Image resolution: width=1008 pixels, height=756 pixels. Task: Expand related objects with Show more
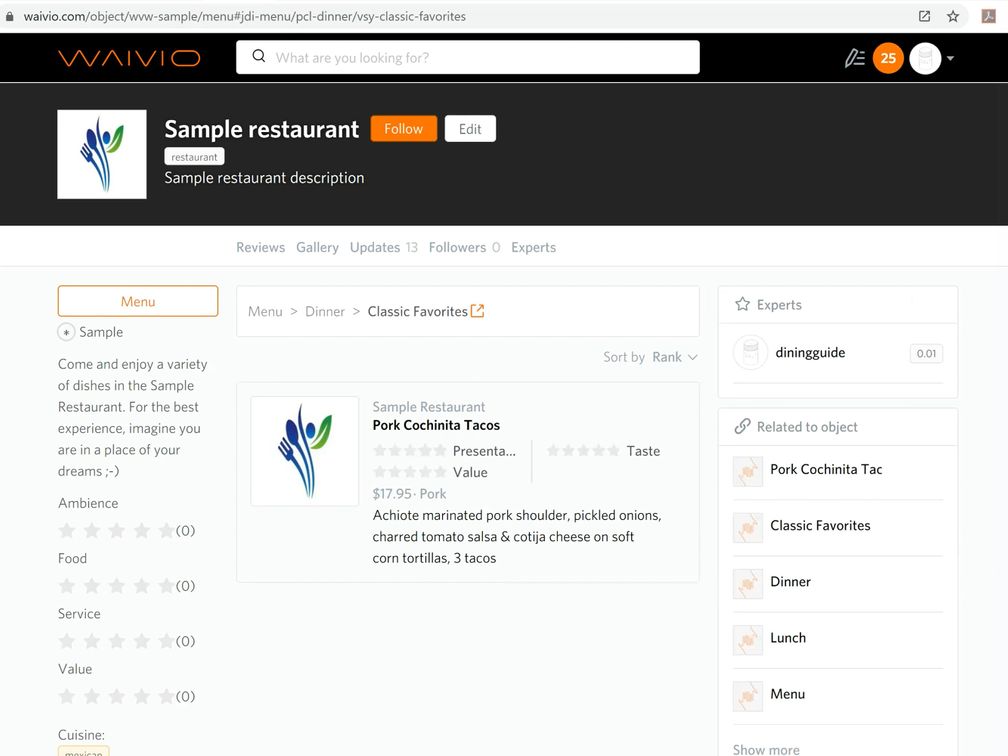(766, 749)
